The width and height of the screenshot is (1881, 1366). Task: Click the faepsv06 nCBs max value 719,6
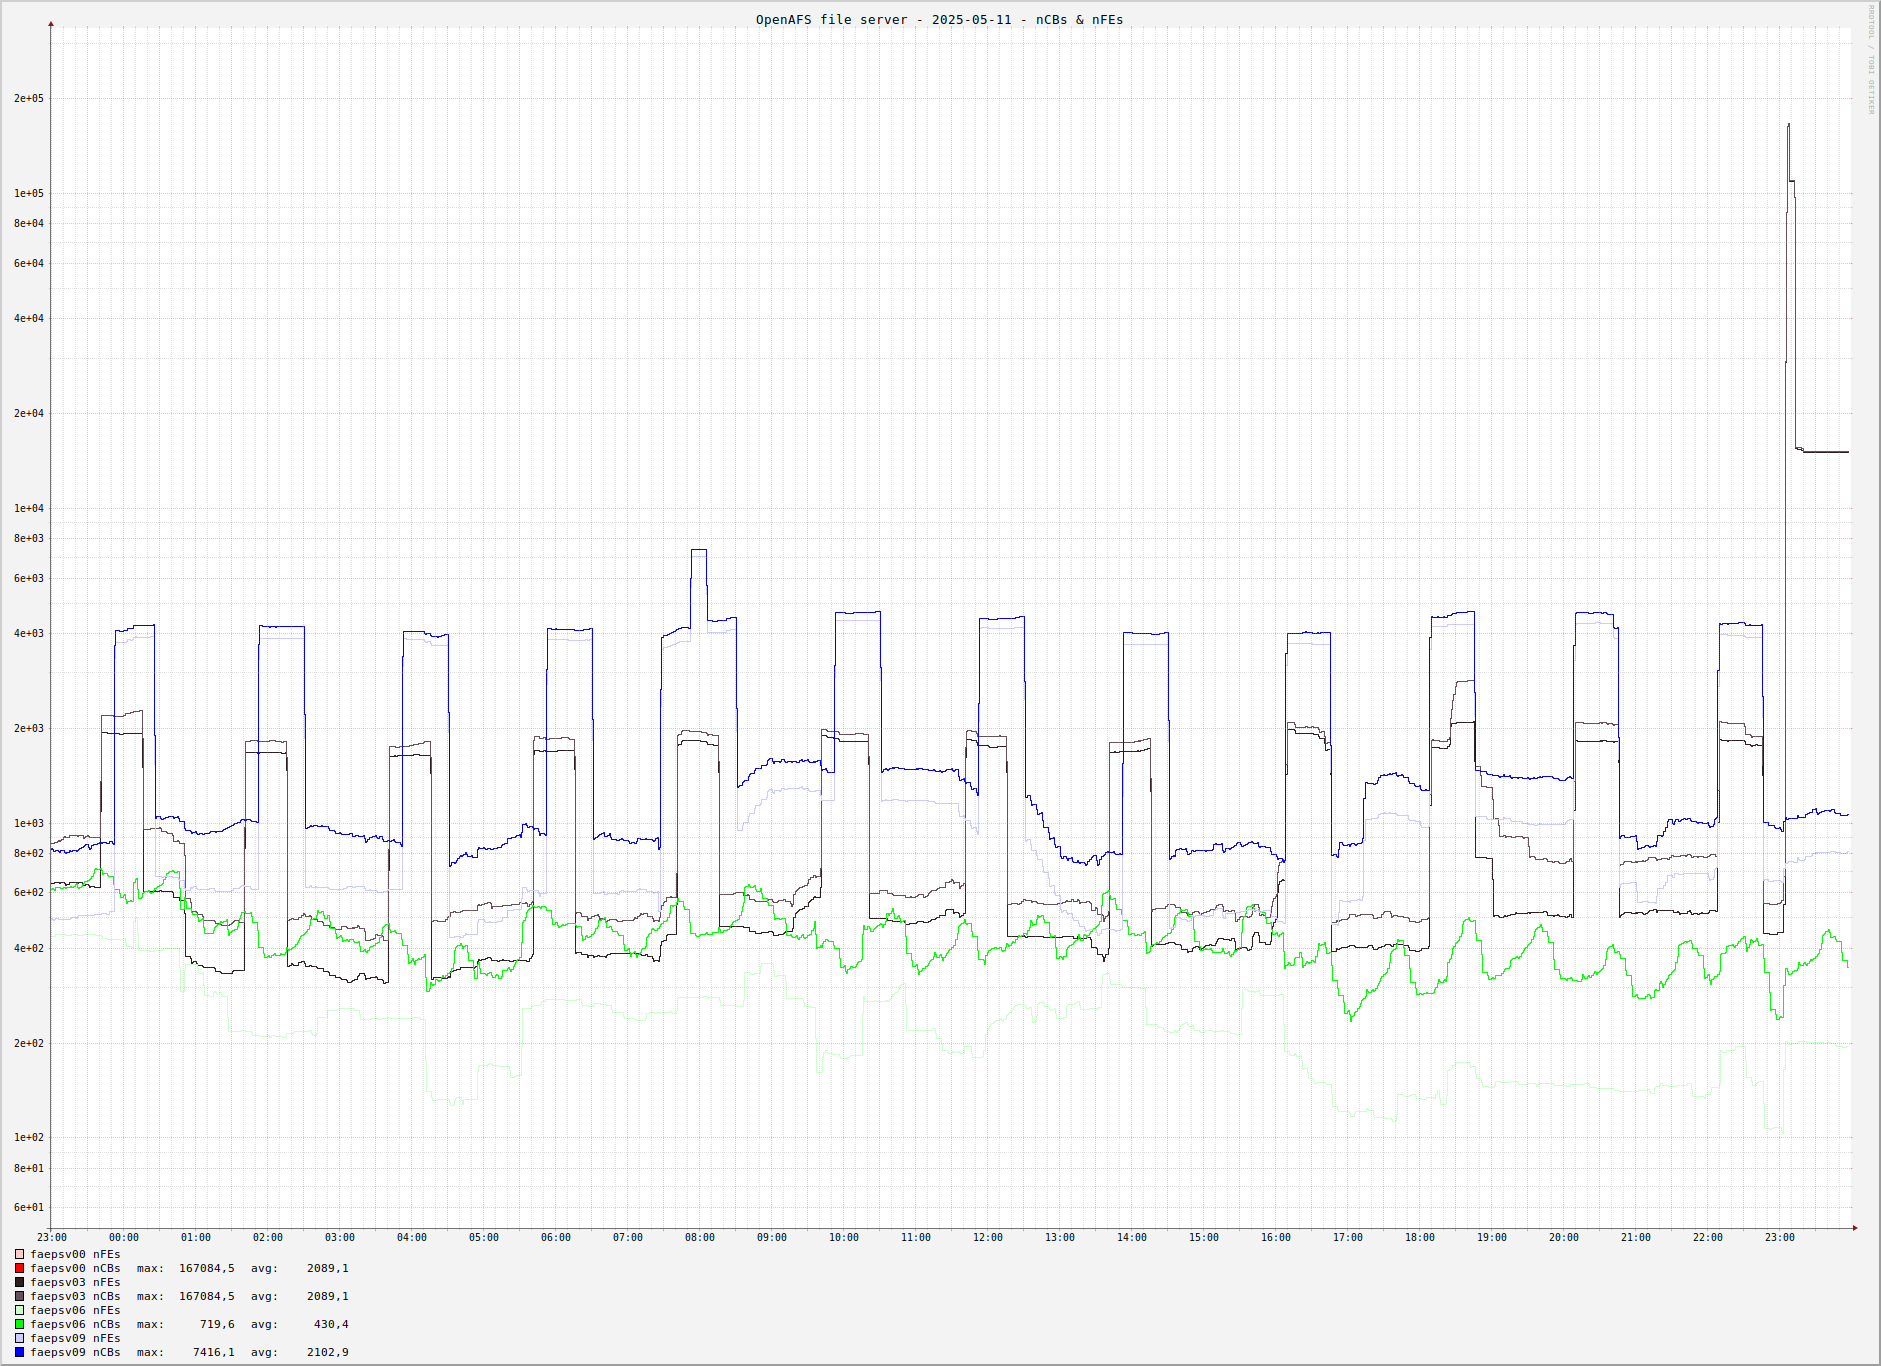coord(217,1324)
